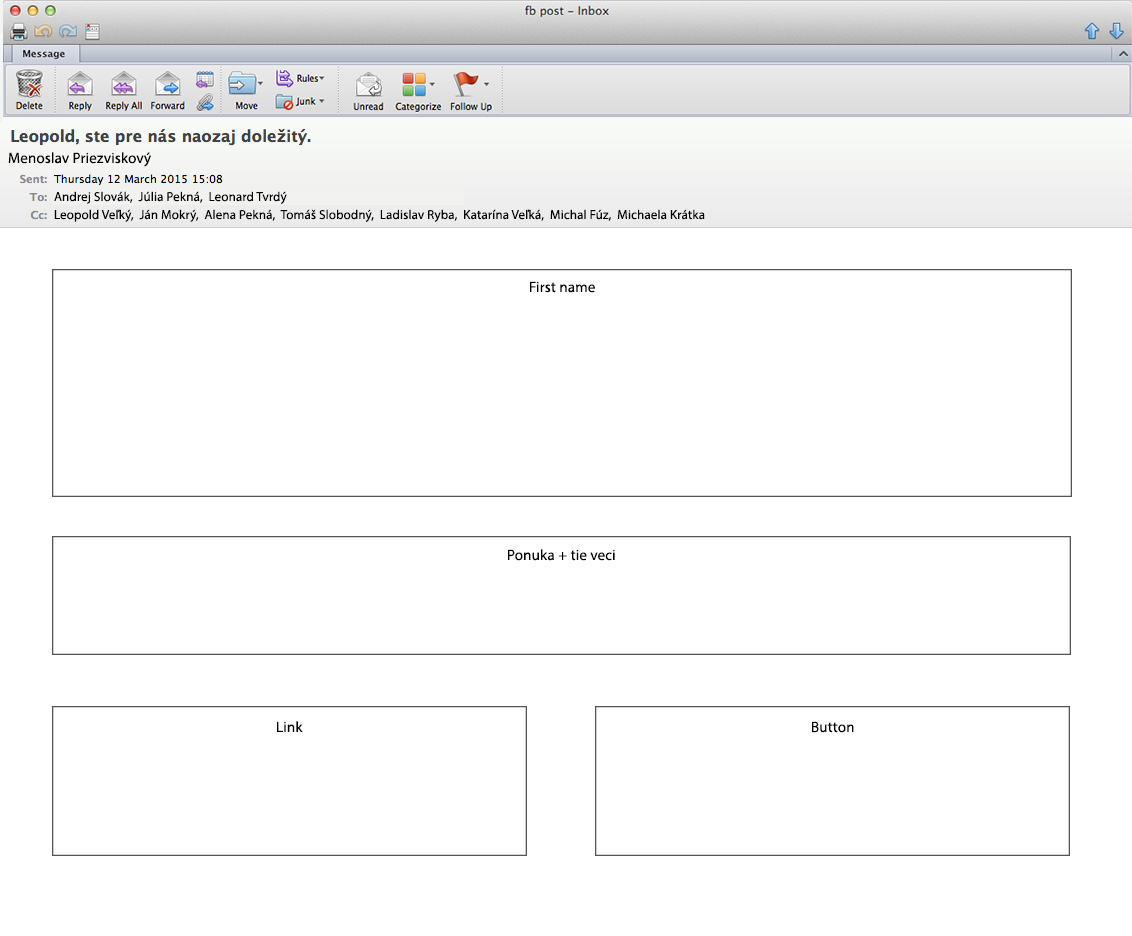Go to previous message with up arrow
Viewport: 1132px width, 936px height.
click(x=1092, y=30)
